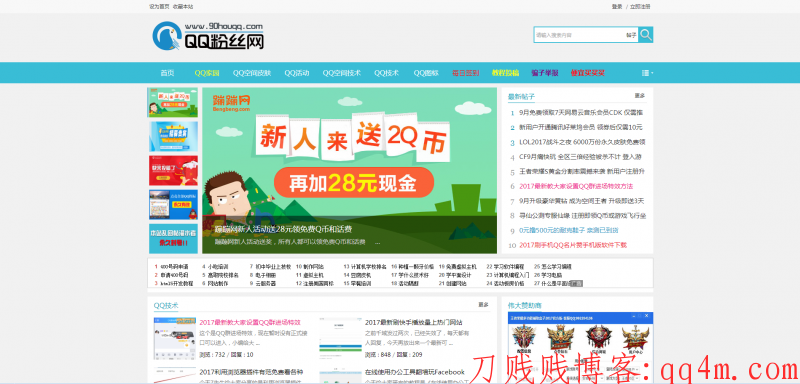Click the fourth rank badge in the sponsor ad

click(x=635, y=339)
